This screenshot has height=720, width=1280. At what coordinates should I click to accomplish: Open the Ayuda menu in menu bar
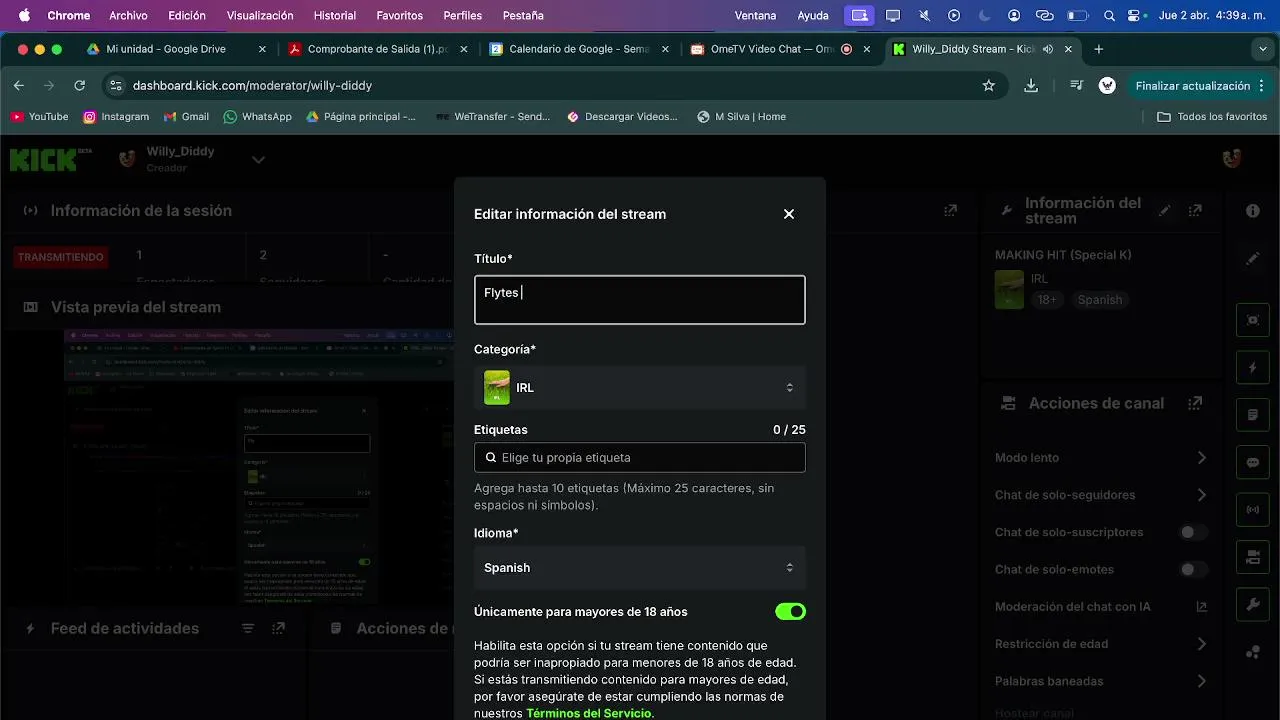(813, 16)
